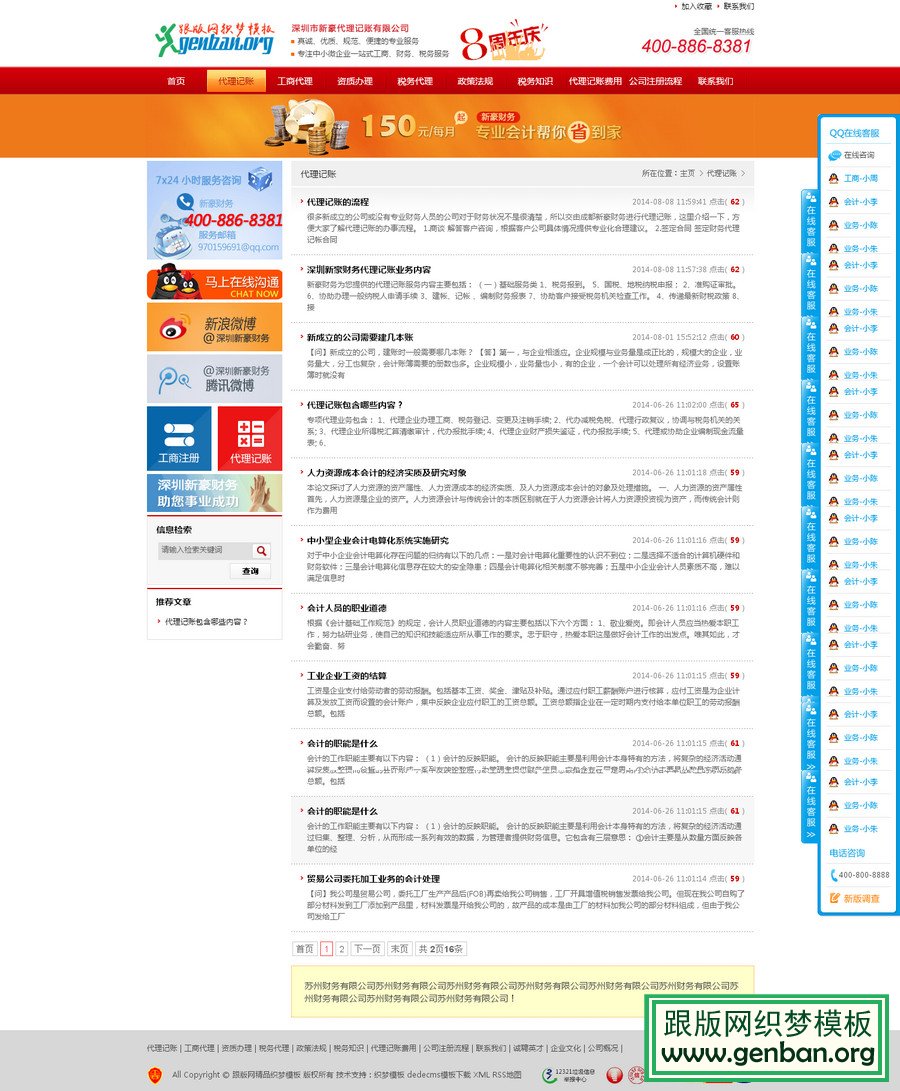Click the keyword search input field
Screen dimensions: 900x1091
tap(204, 551)
